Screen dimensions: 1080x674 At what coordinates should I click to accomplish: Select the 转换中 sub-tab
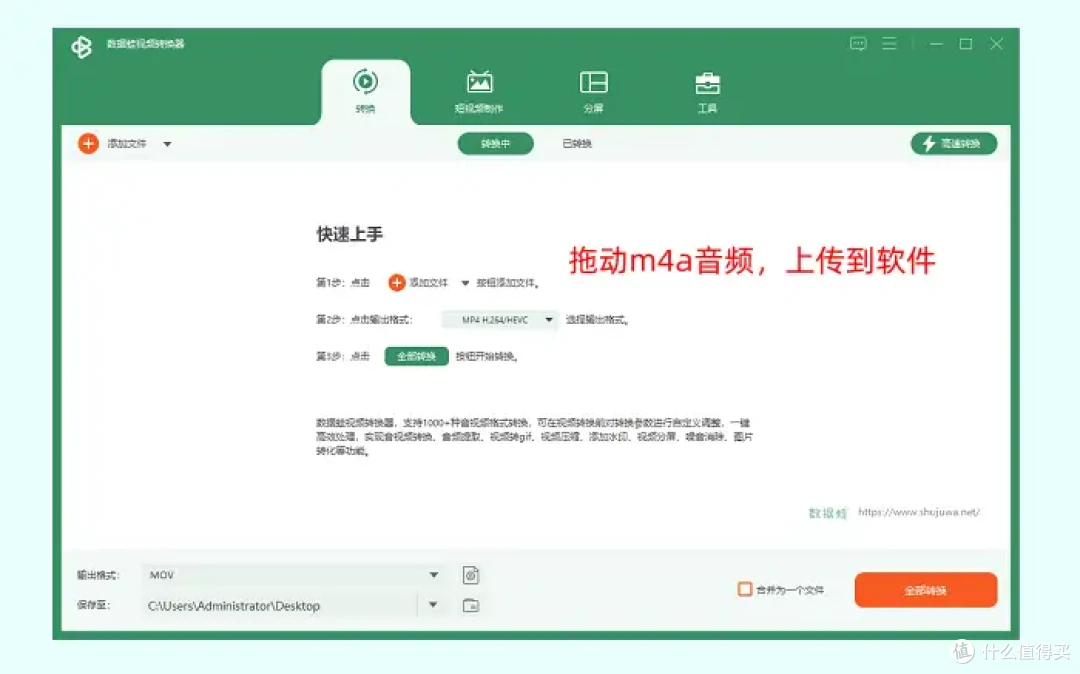(x=495, y=144)
